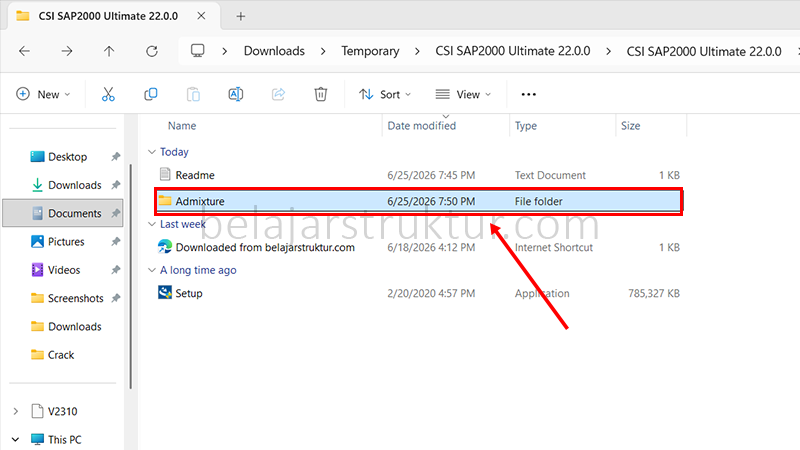Image resolution: width=800 pixels, height=450 pixels.
Task: Click first CSI SAP2000 Ultimate 22.0.0 breadcrumb
Action: pos(513,51)
